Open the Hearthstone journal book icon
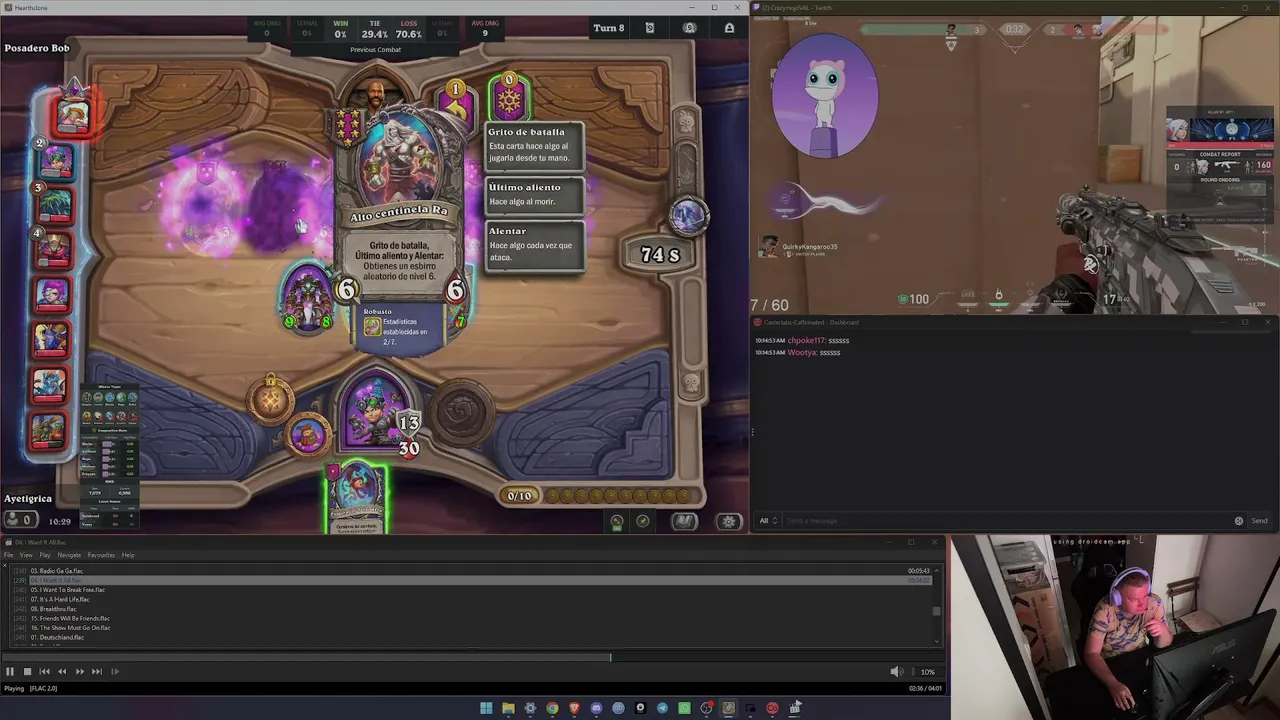Image resolution: width=1280 pixels, height=720 pixels. coord(683,521)
